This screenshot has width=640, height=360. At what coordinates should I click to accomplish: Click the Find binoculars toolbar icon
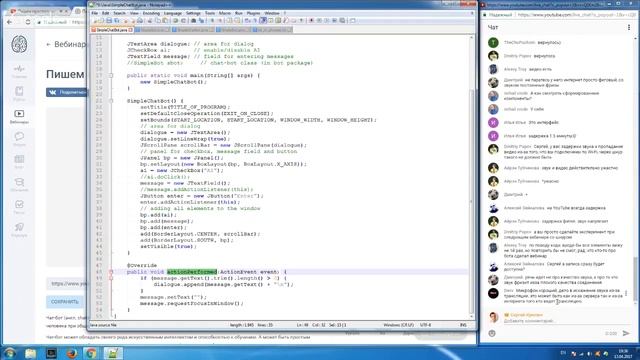click(193, 20)
